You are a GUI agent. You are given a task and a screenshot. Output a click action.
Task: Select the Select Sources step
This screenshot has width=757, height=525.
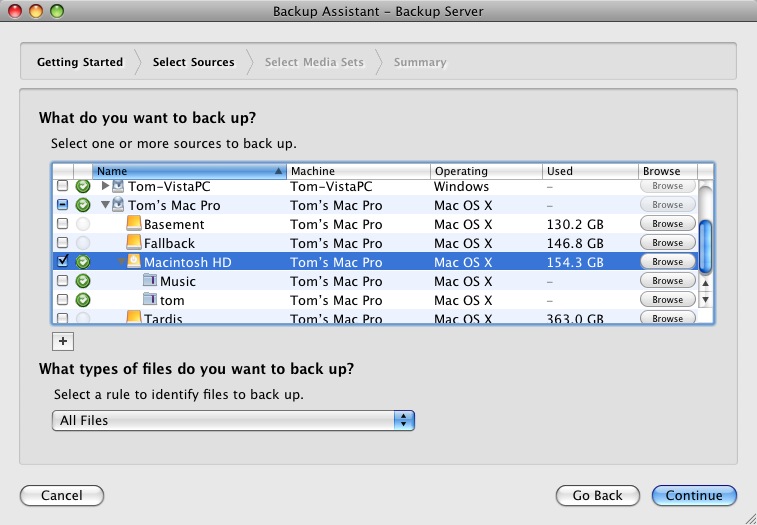194,62
